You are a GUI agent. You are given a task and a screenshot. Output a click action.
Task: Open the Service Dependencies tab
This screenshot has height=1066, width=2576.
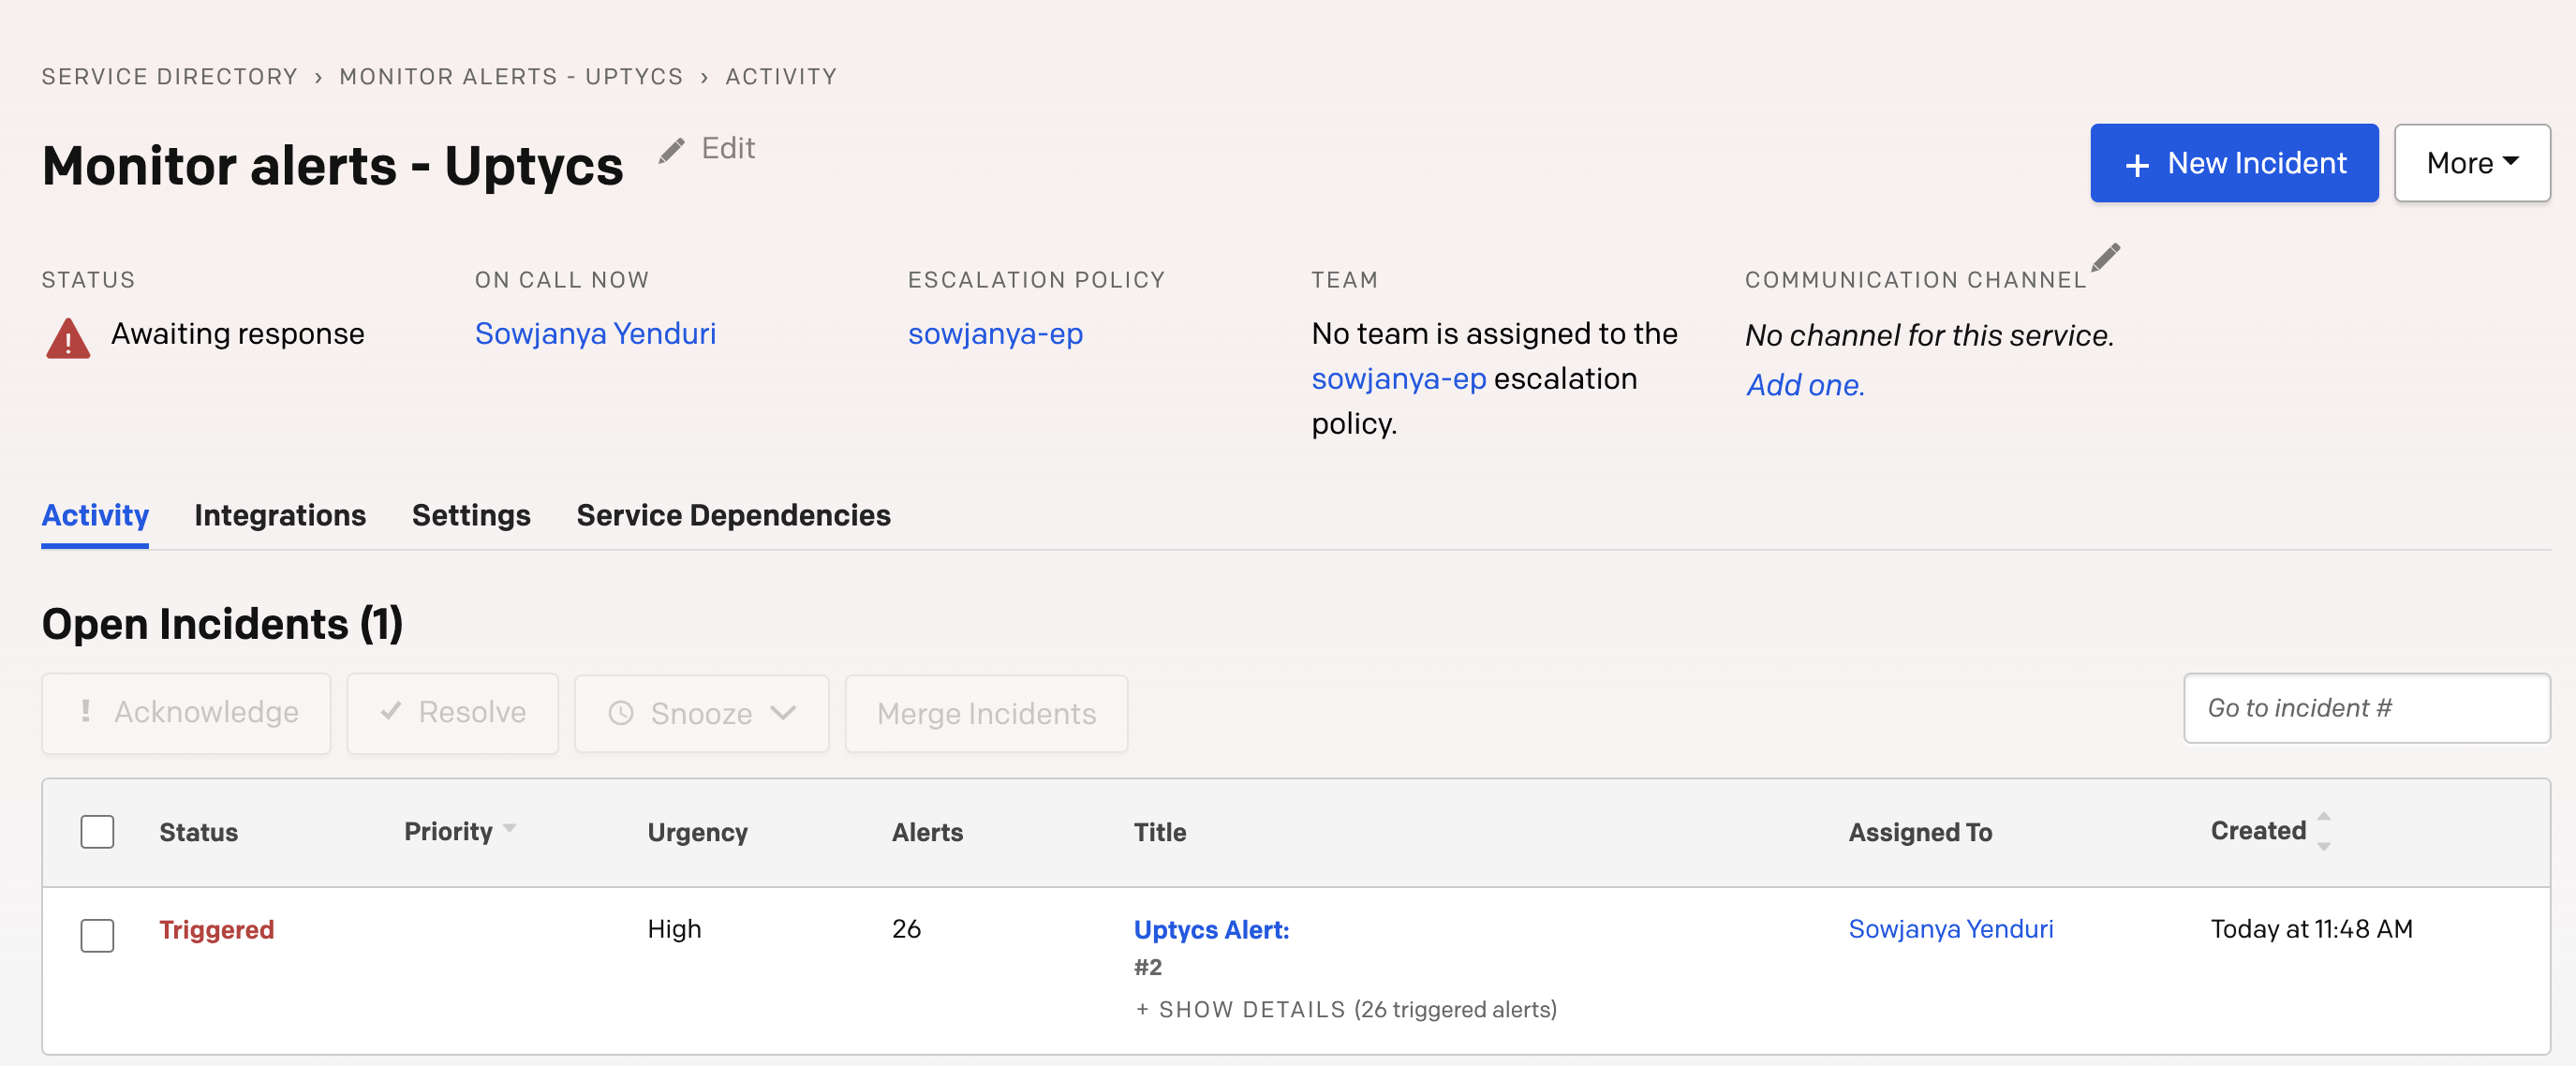[x=733, y=516]
